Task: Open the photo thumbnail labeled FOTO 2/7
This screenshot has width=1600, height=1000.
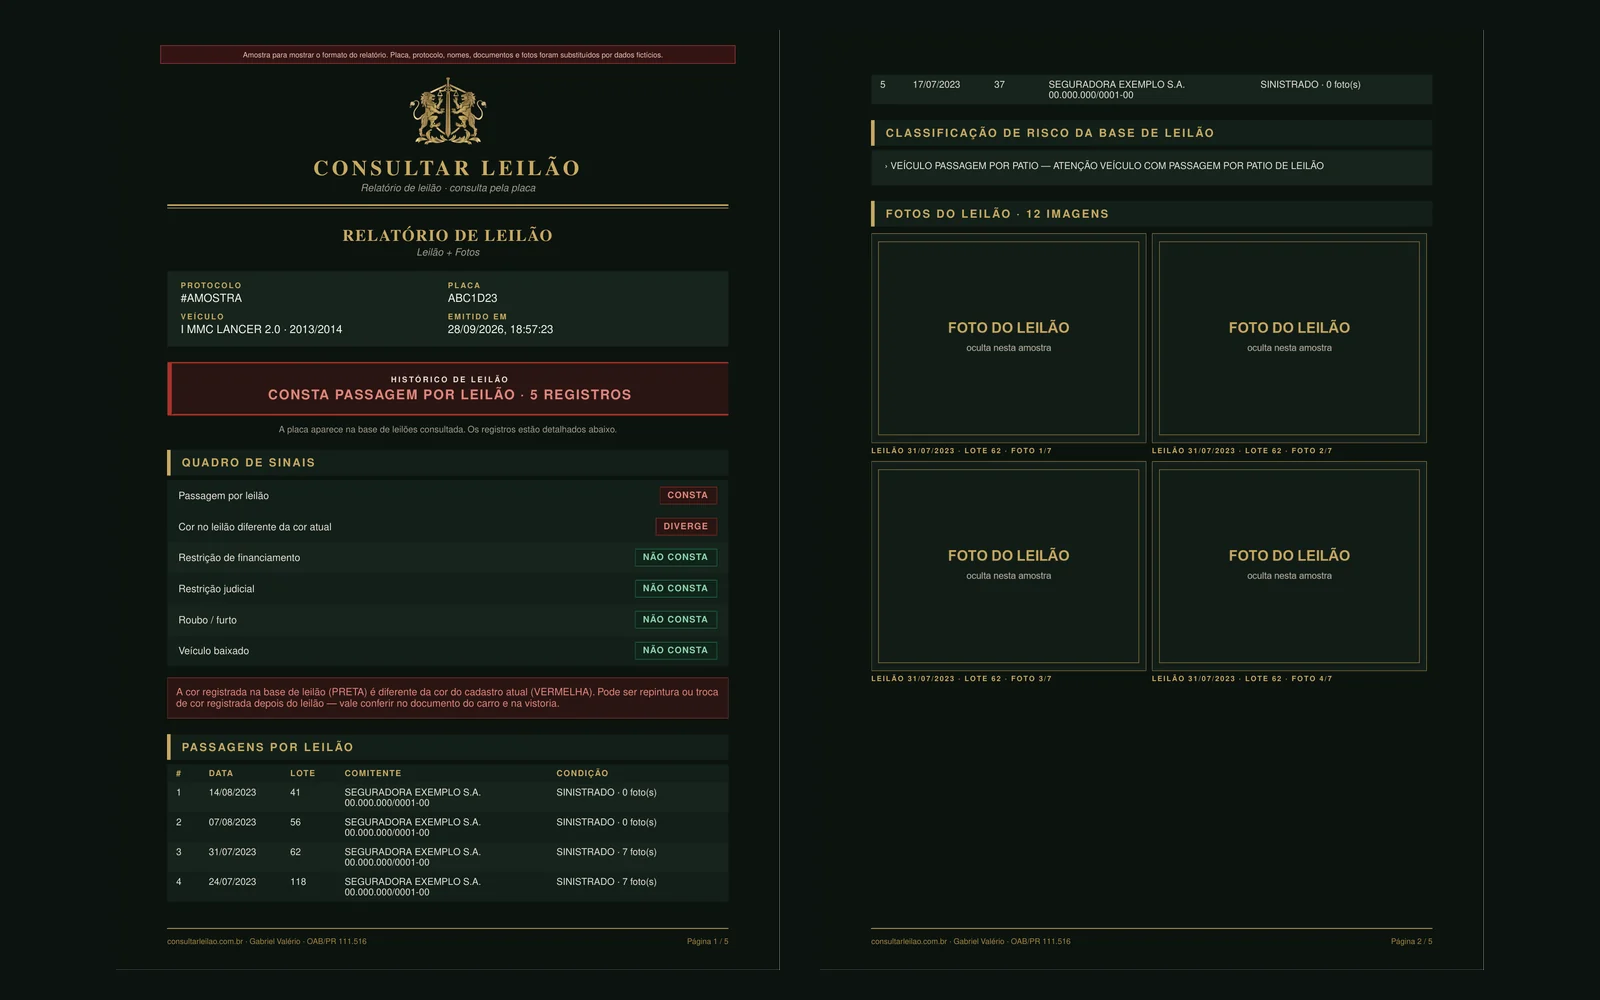Action: coord(1289,338)
